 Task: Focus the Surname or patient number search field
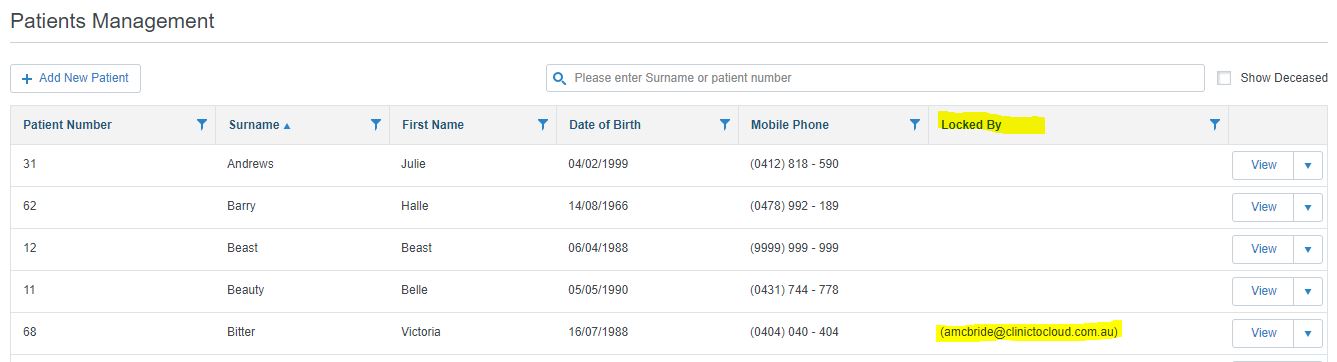(x=875, y=78)
